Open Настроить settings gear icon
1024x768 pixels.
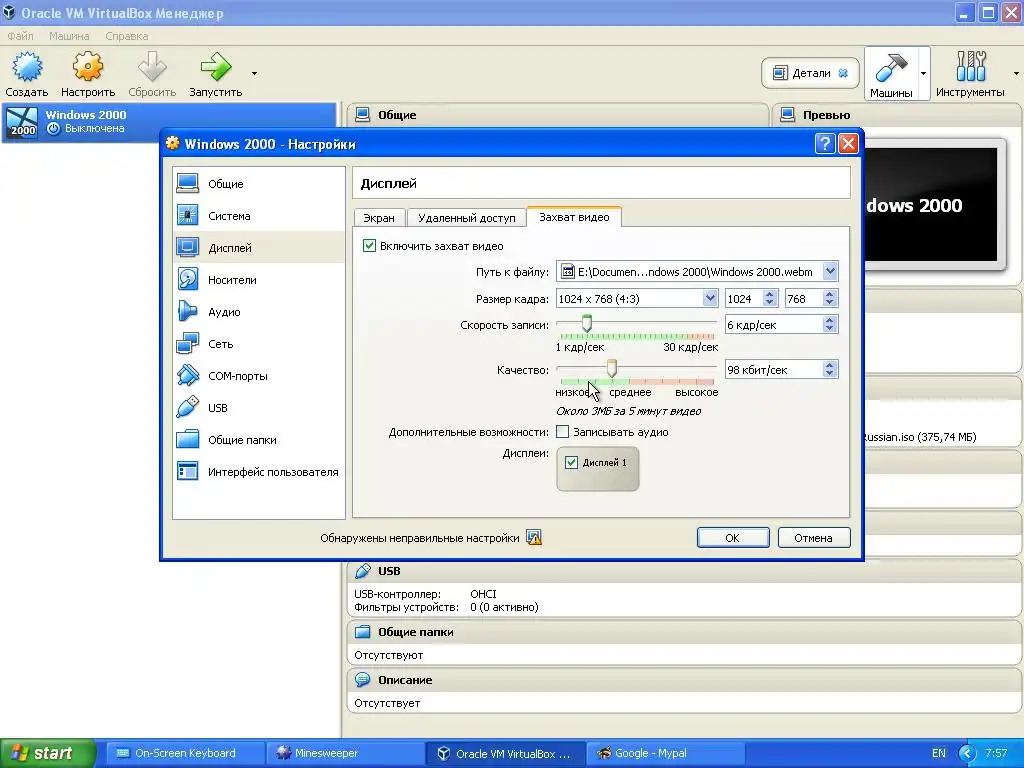pyautogui.click(x=88, y=67)
